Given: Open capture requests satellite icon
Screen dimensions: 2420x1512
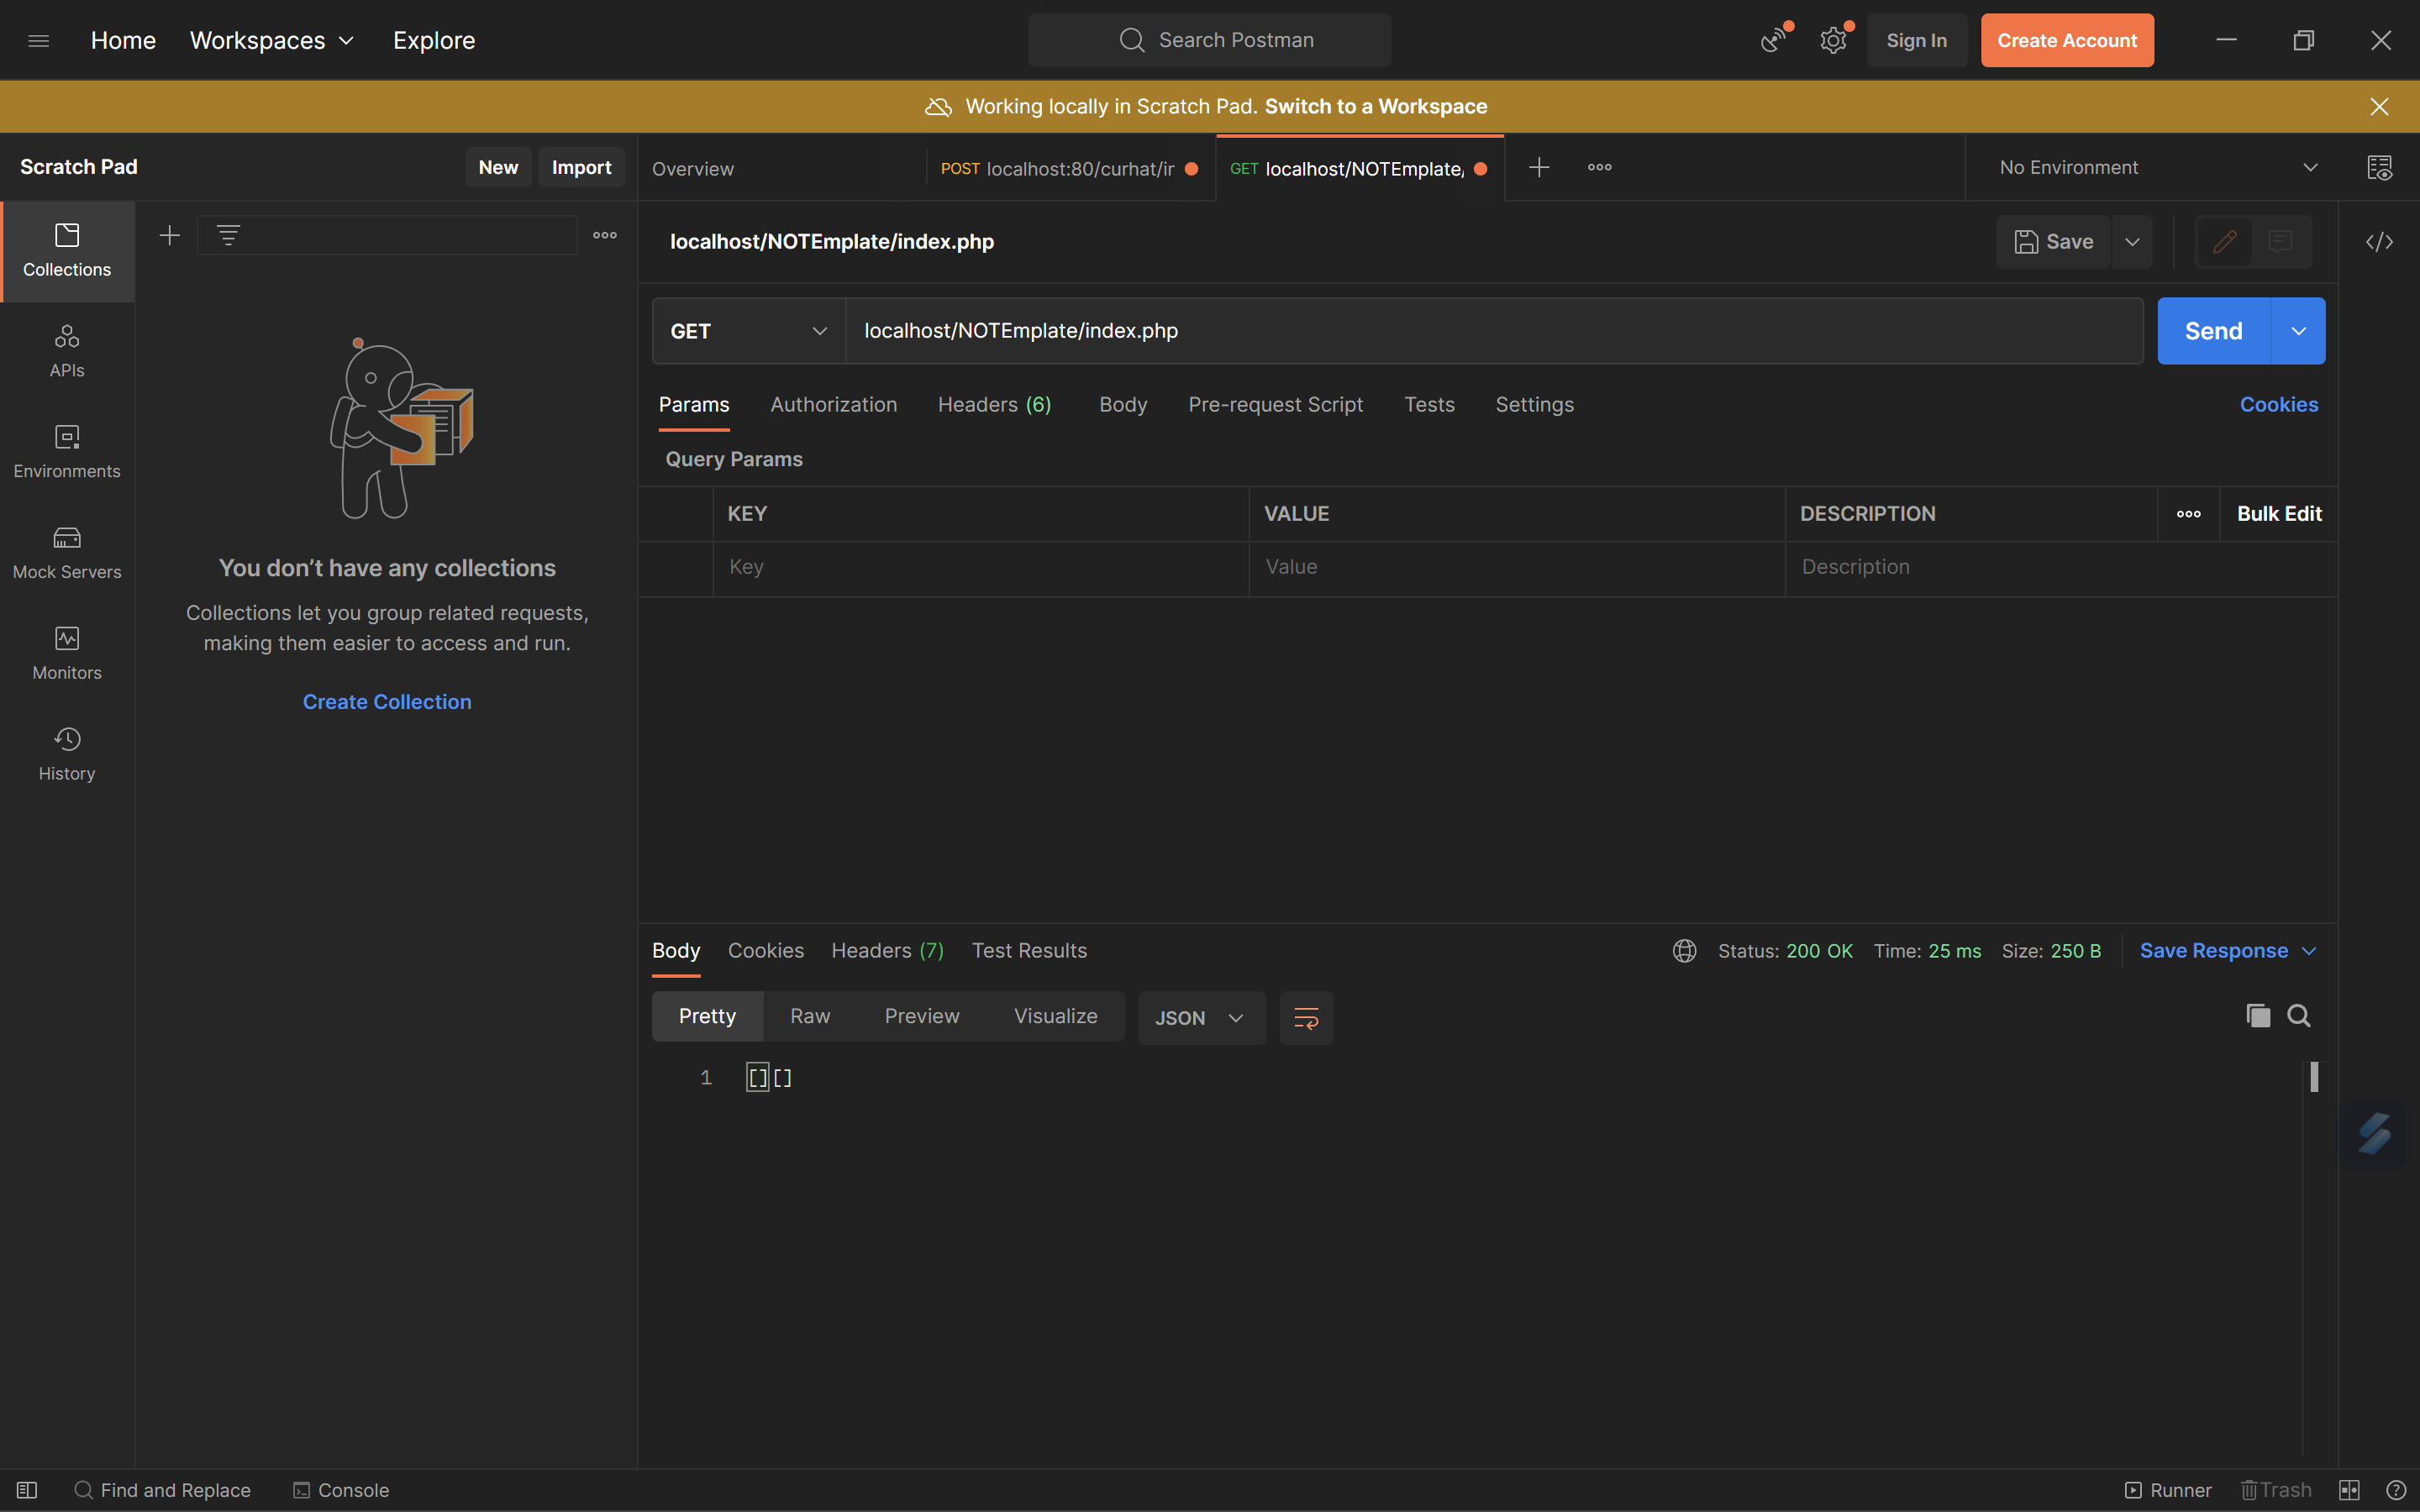Looking at the screenshot, I should click(x=1774, y=40).
